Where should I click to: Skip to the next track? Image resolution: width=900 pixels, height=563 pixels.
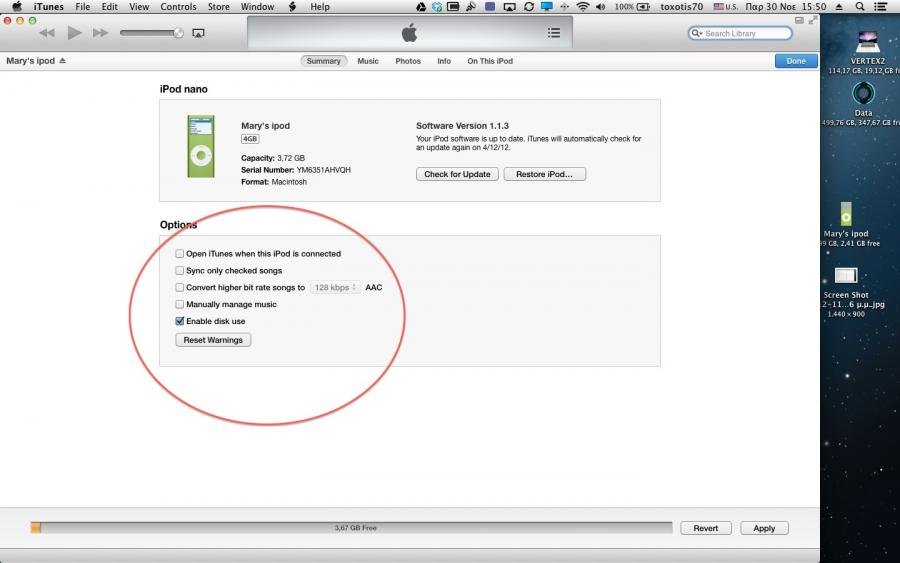(x=100, y=33)
